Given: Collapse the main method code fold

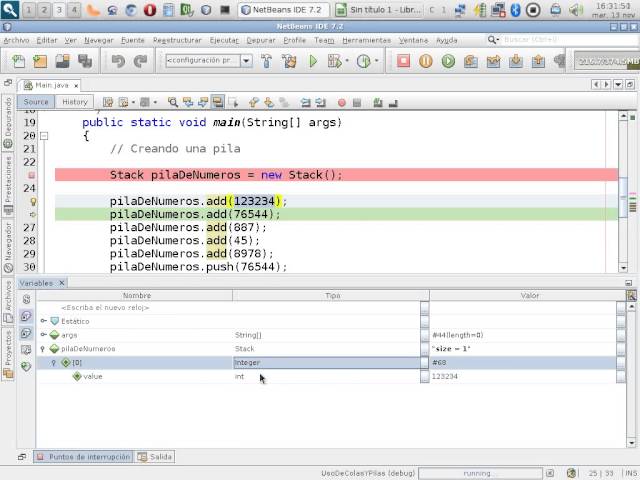Looking at the screenshot, I should tap(44, 136).
